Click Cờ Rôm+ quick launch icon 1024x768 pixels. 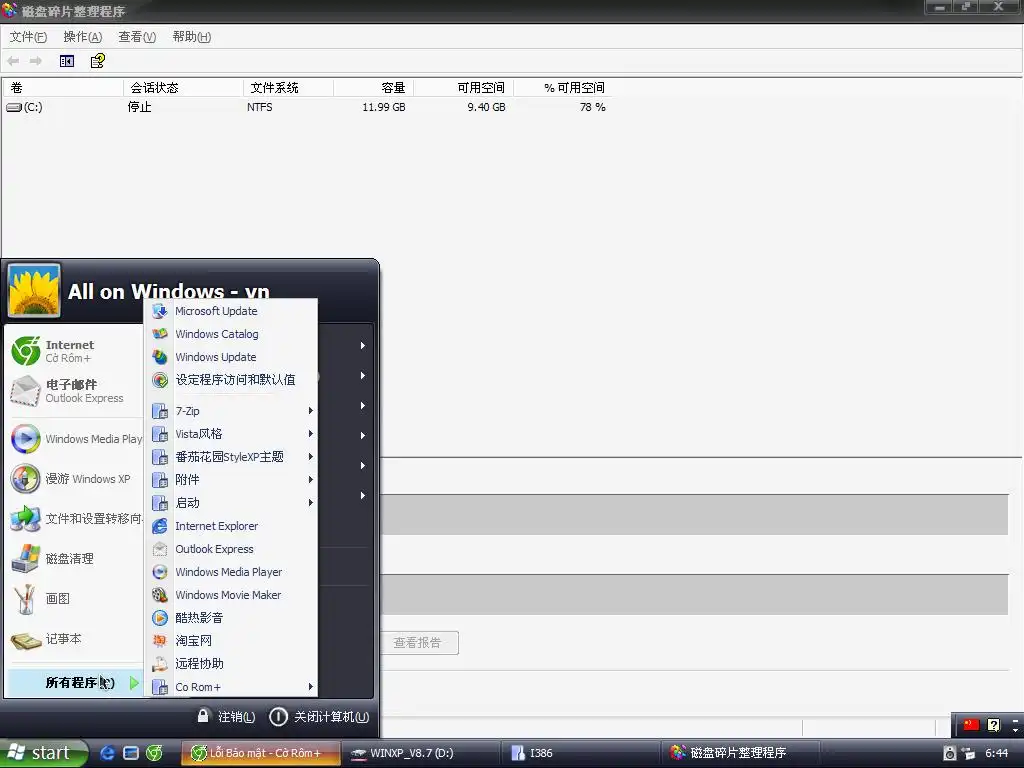point(154,753)
